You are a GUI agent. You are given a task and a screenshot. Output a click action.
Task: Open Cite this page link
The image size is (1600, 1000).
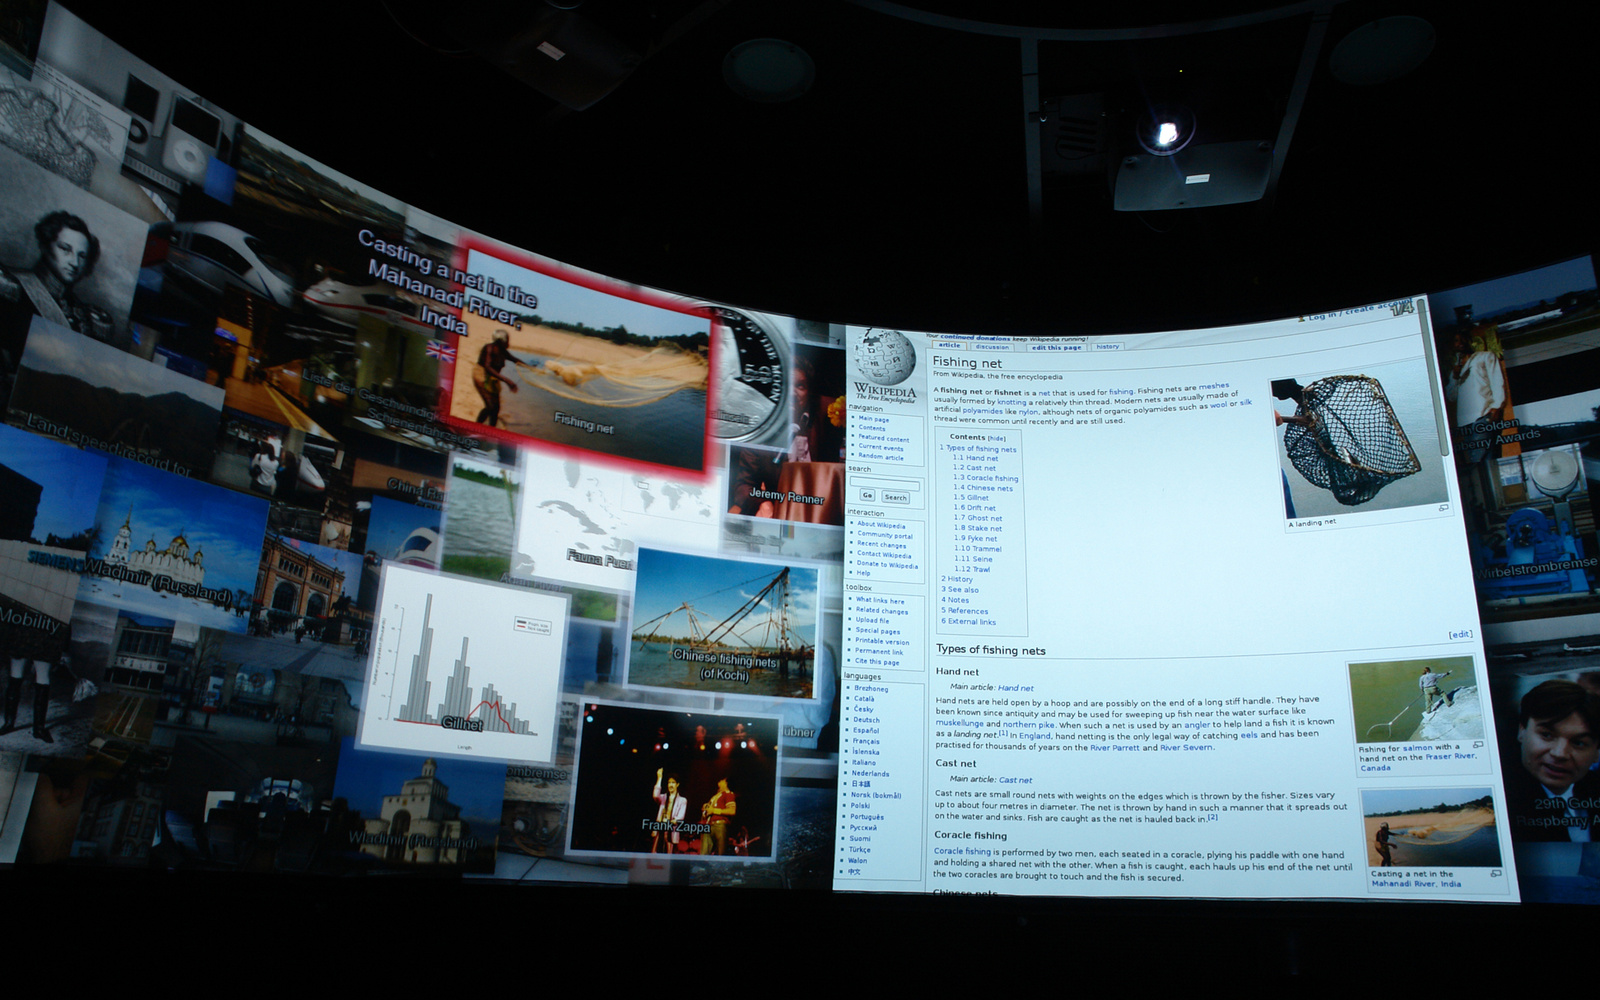876,662
